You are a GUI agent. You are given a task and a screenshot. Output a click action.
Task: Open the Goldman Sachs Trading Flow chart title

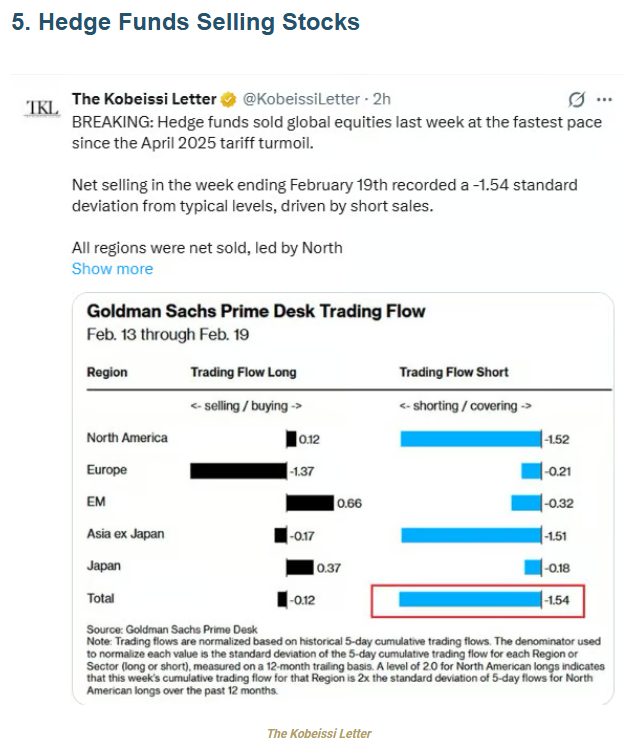[256, 311]
